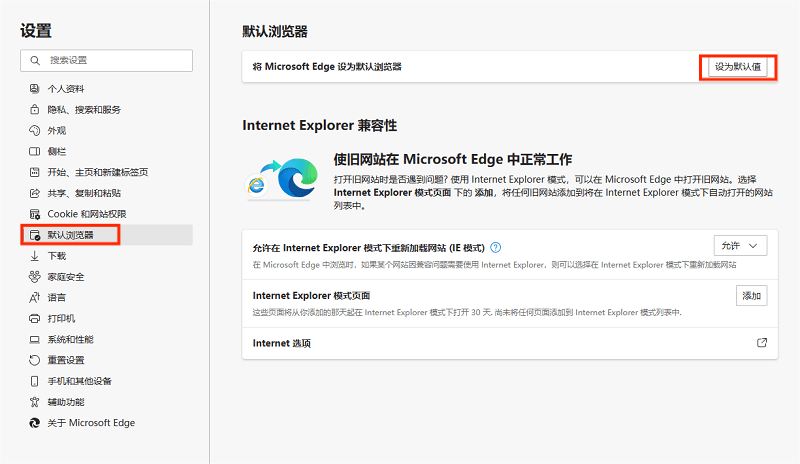The height and width of the screenshot is (464, 800).
Task: Click text 将 Microsoft Edge 设为默认浏览器
Action: tap(327, 67)
